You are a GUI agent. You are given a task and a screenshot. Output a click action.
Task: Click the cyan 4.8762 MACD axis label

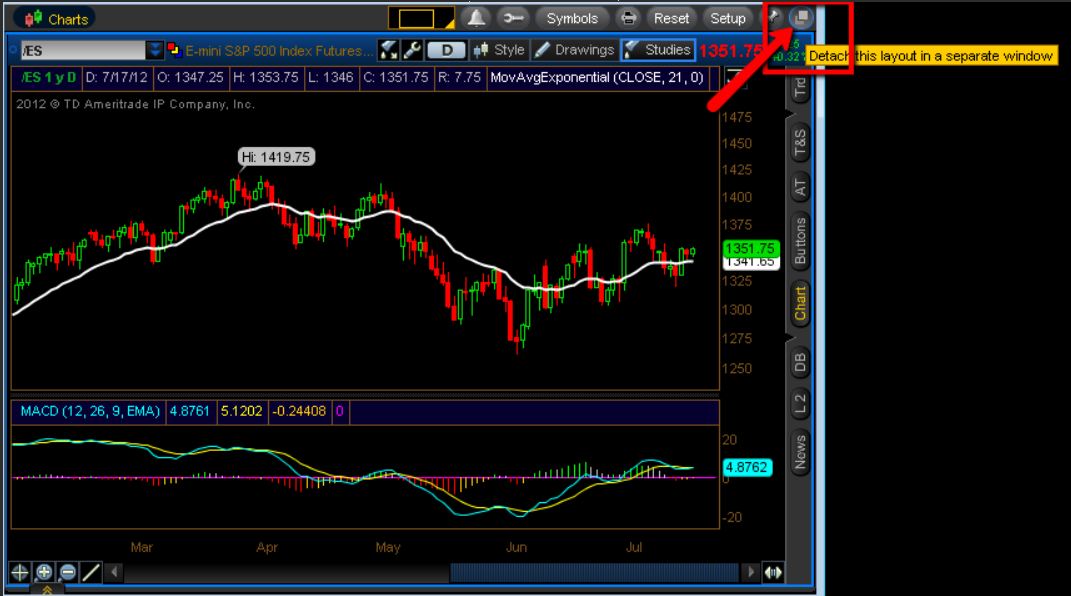click(x=747, y=468)
